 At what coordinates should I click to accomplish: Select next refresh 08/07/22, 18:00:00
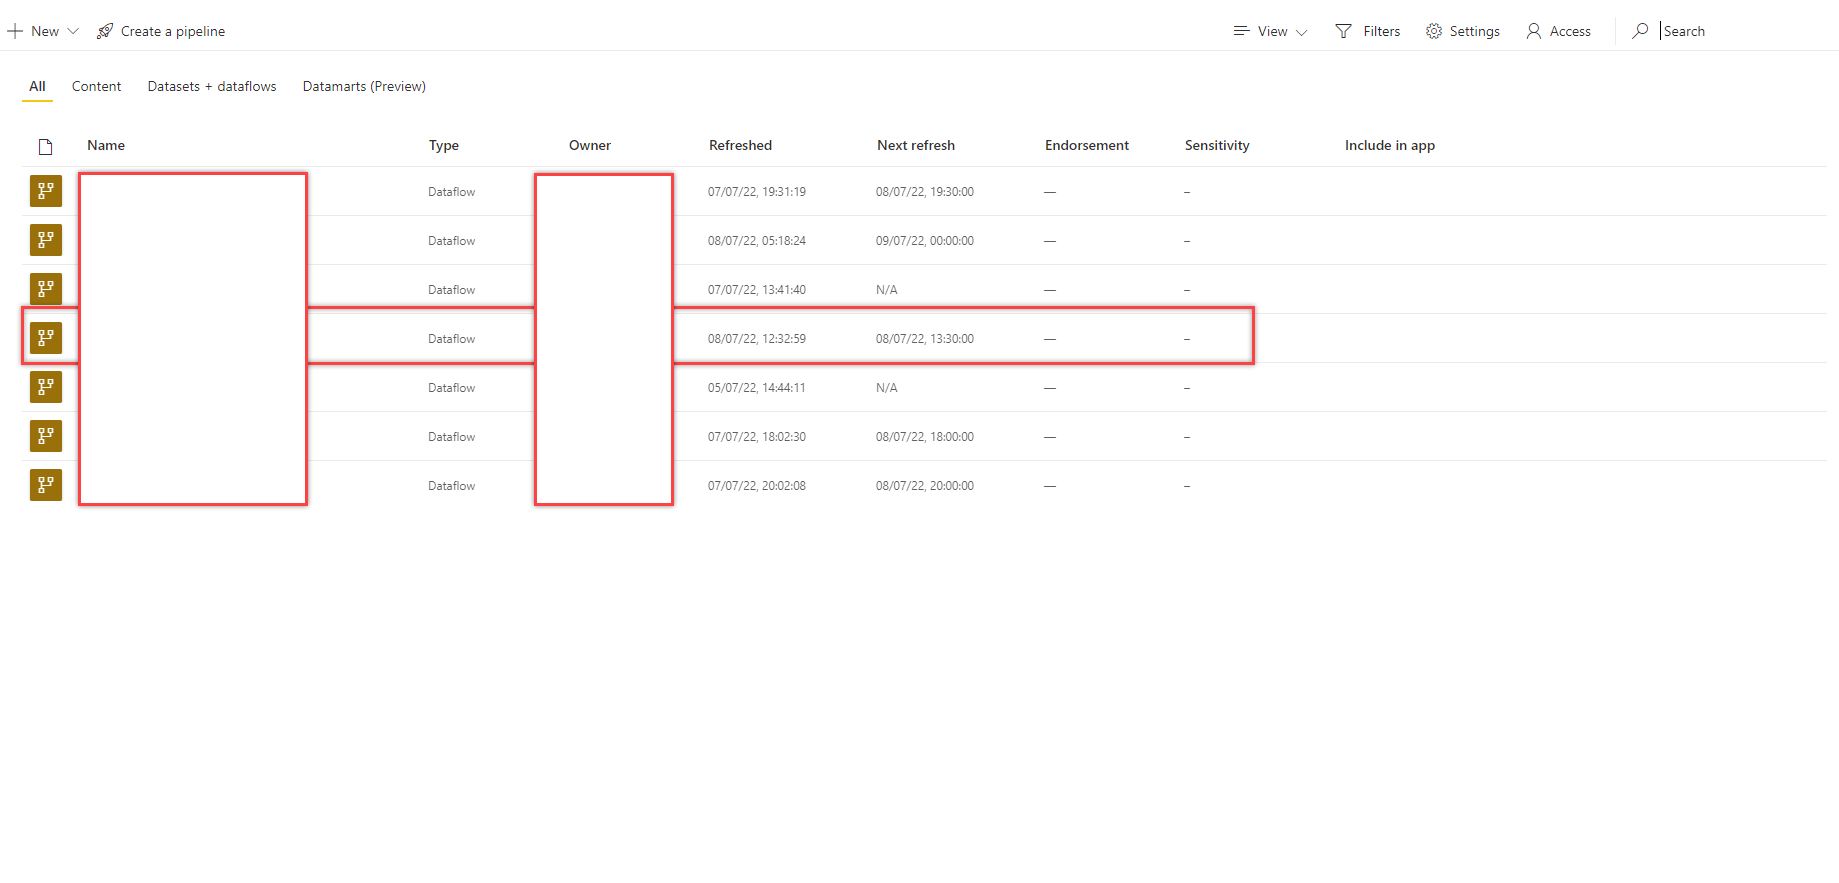925,437
